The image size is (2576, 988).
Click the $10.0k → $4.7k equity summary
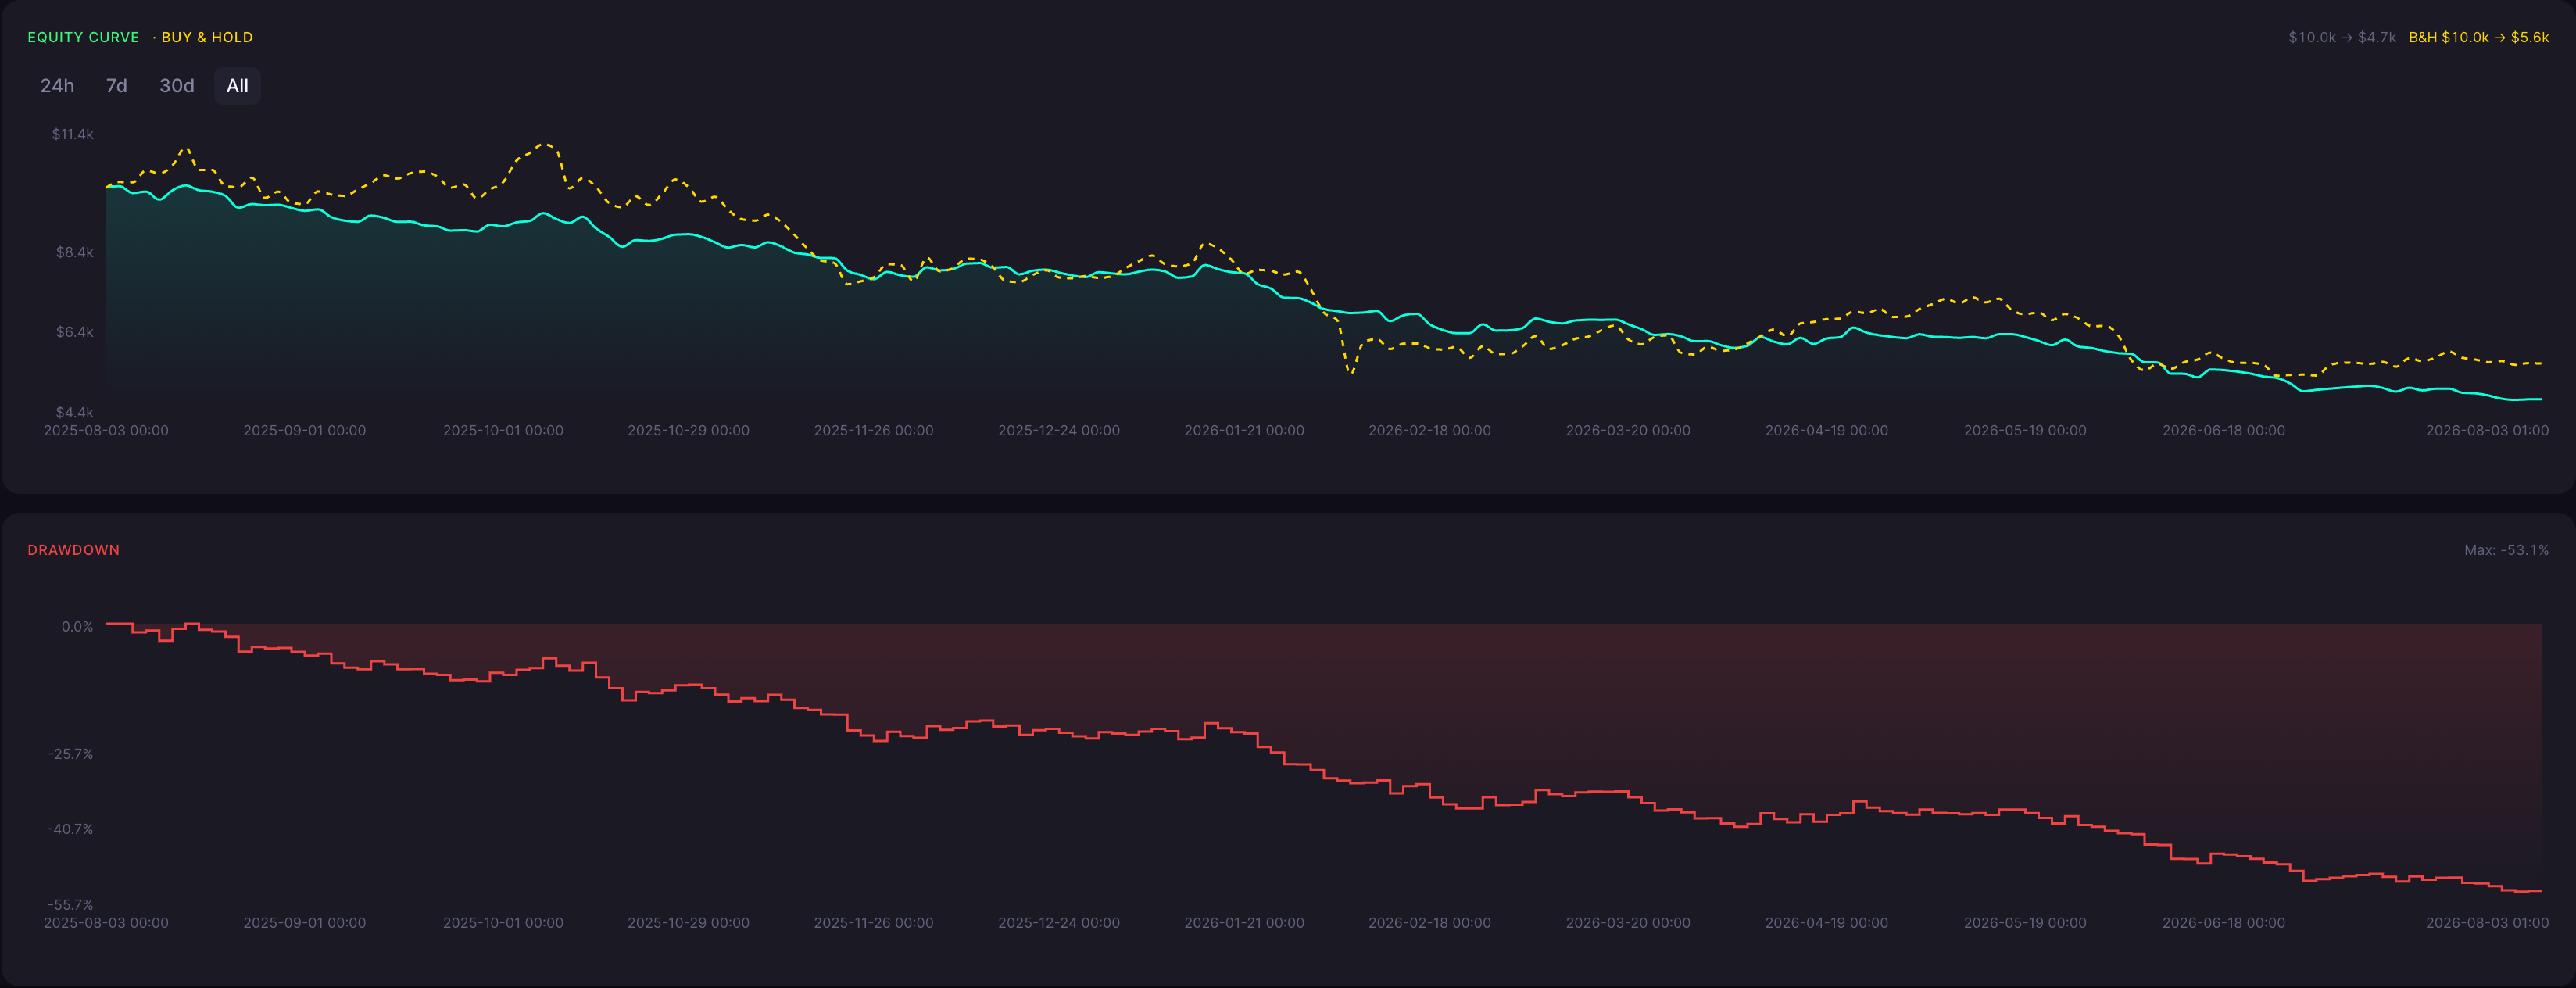[2342, 37]
